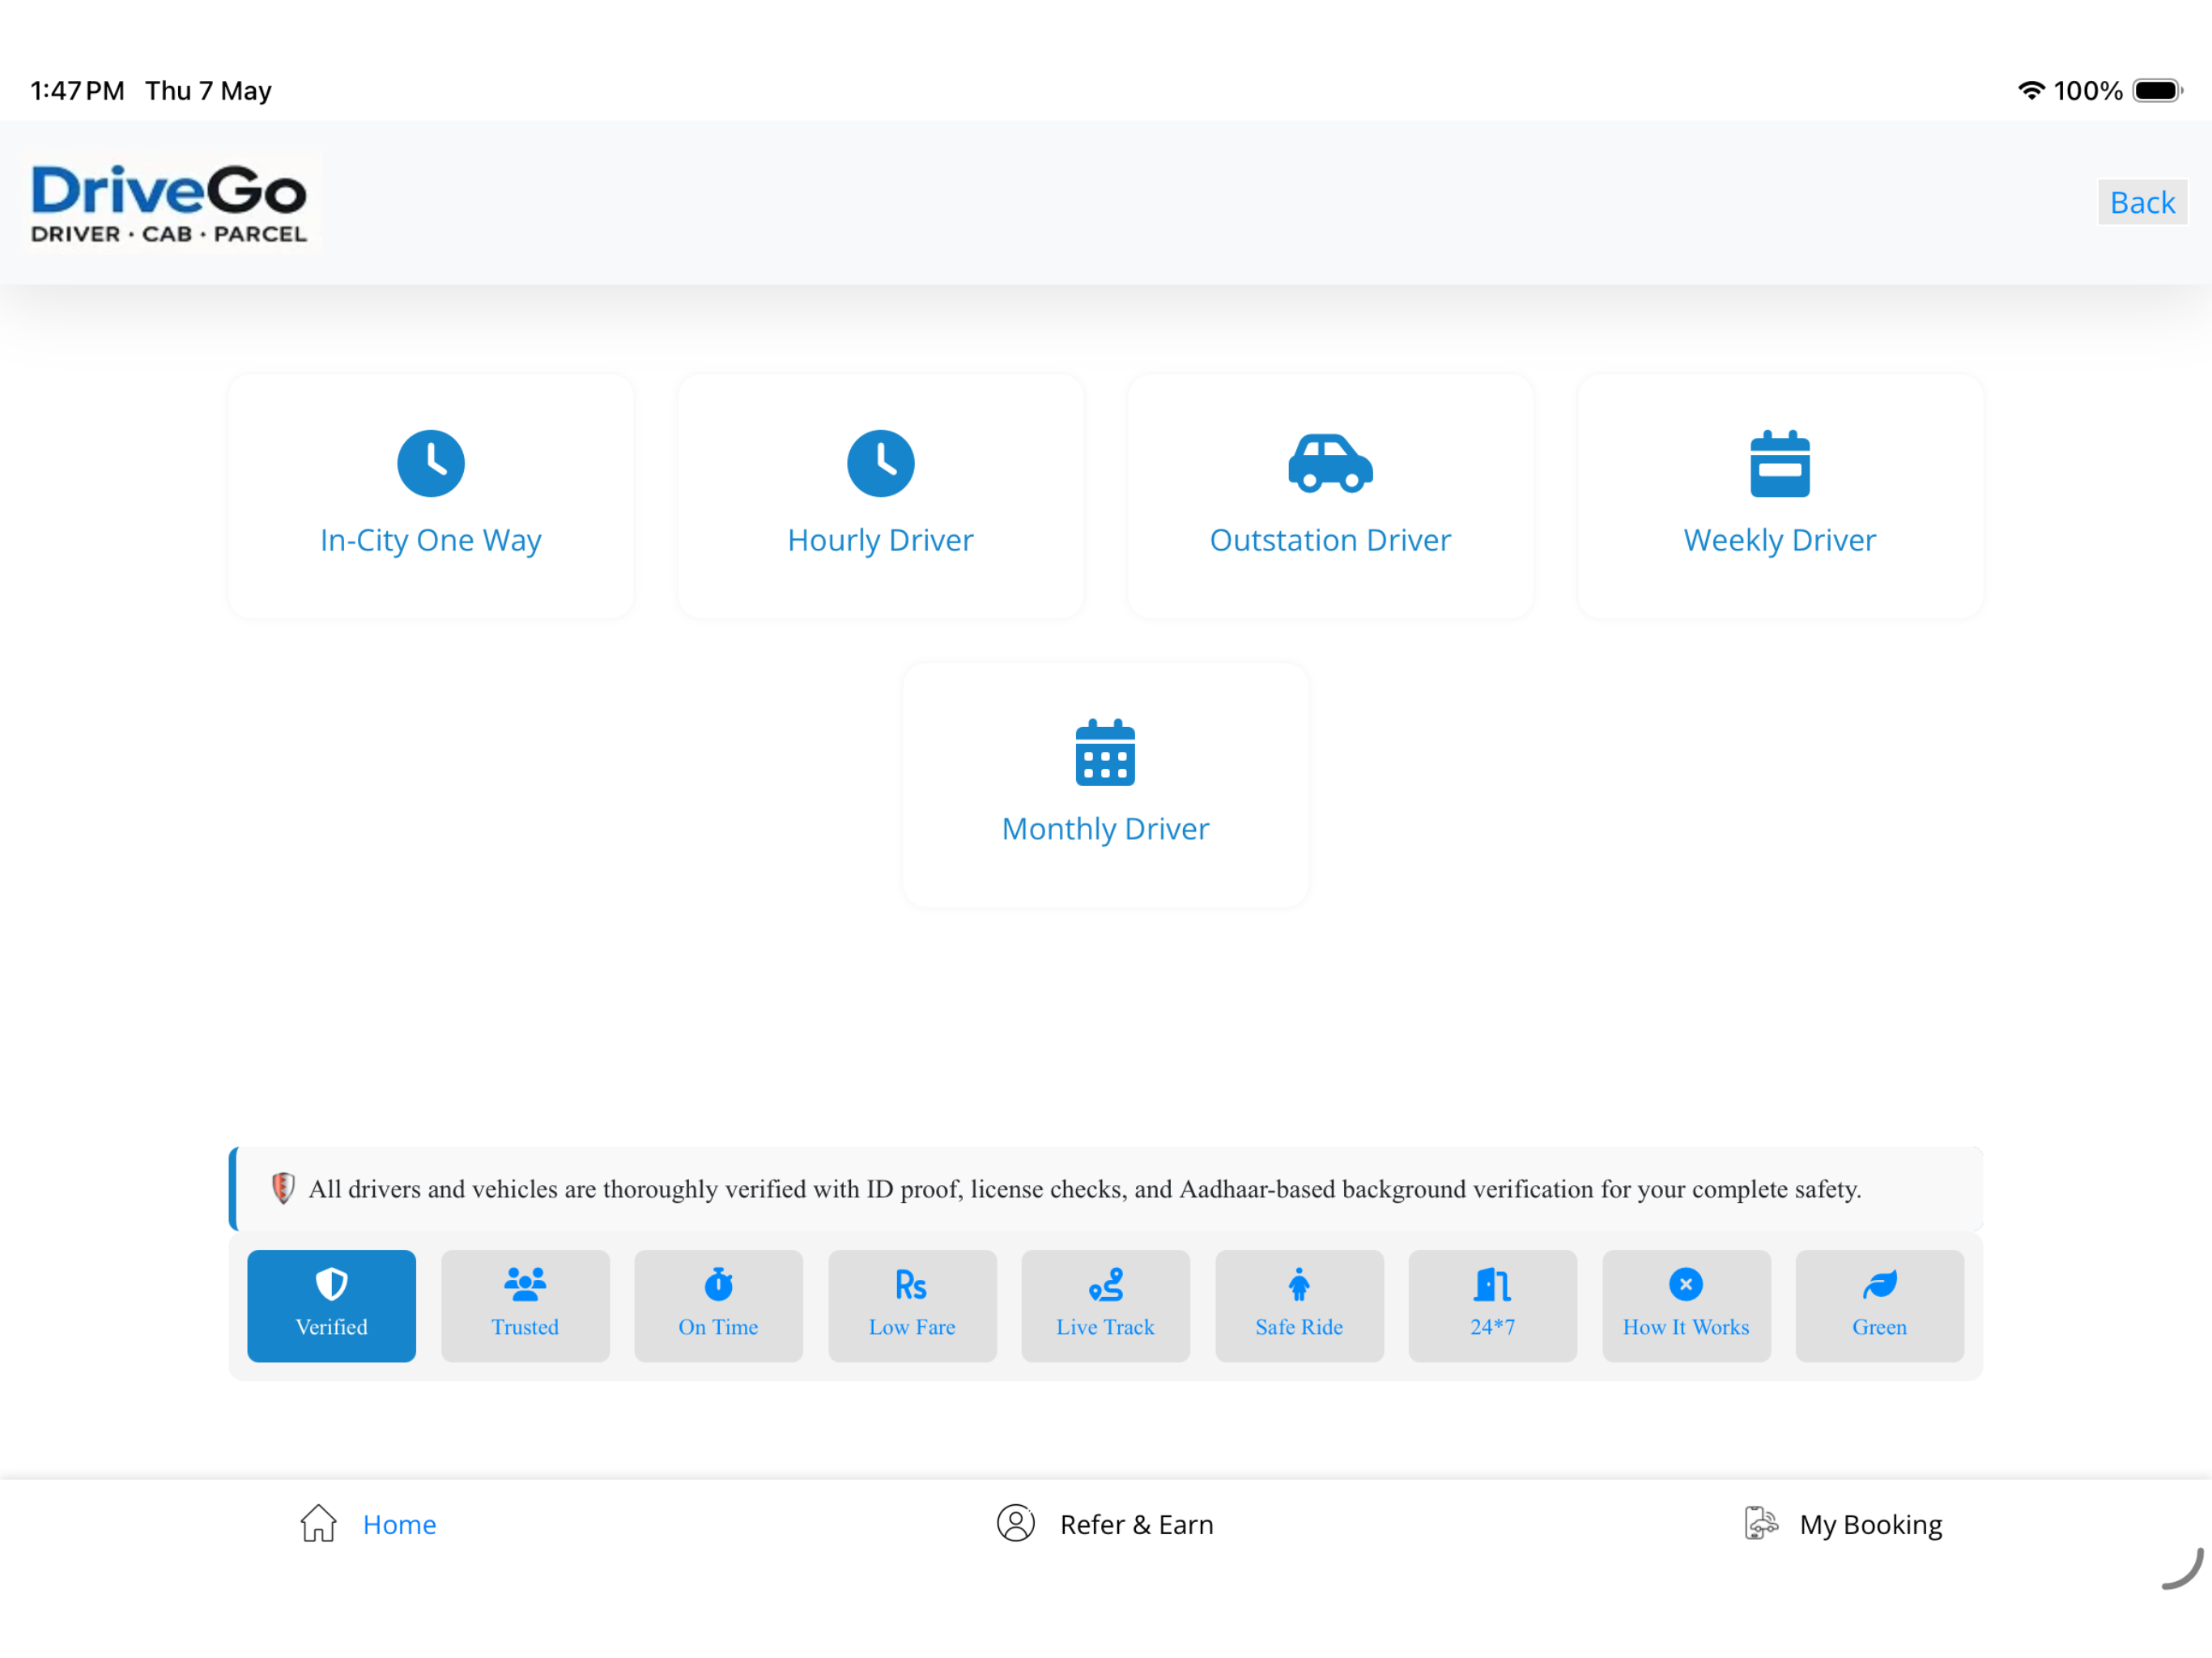The image size is (2212, 1658).
Task: Switch to the Live Track tab
Action: point(1105,1305)
